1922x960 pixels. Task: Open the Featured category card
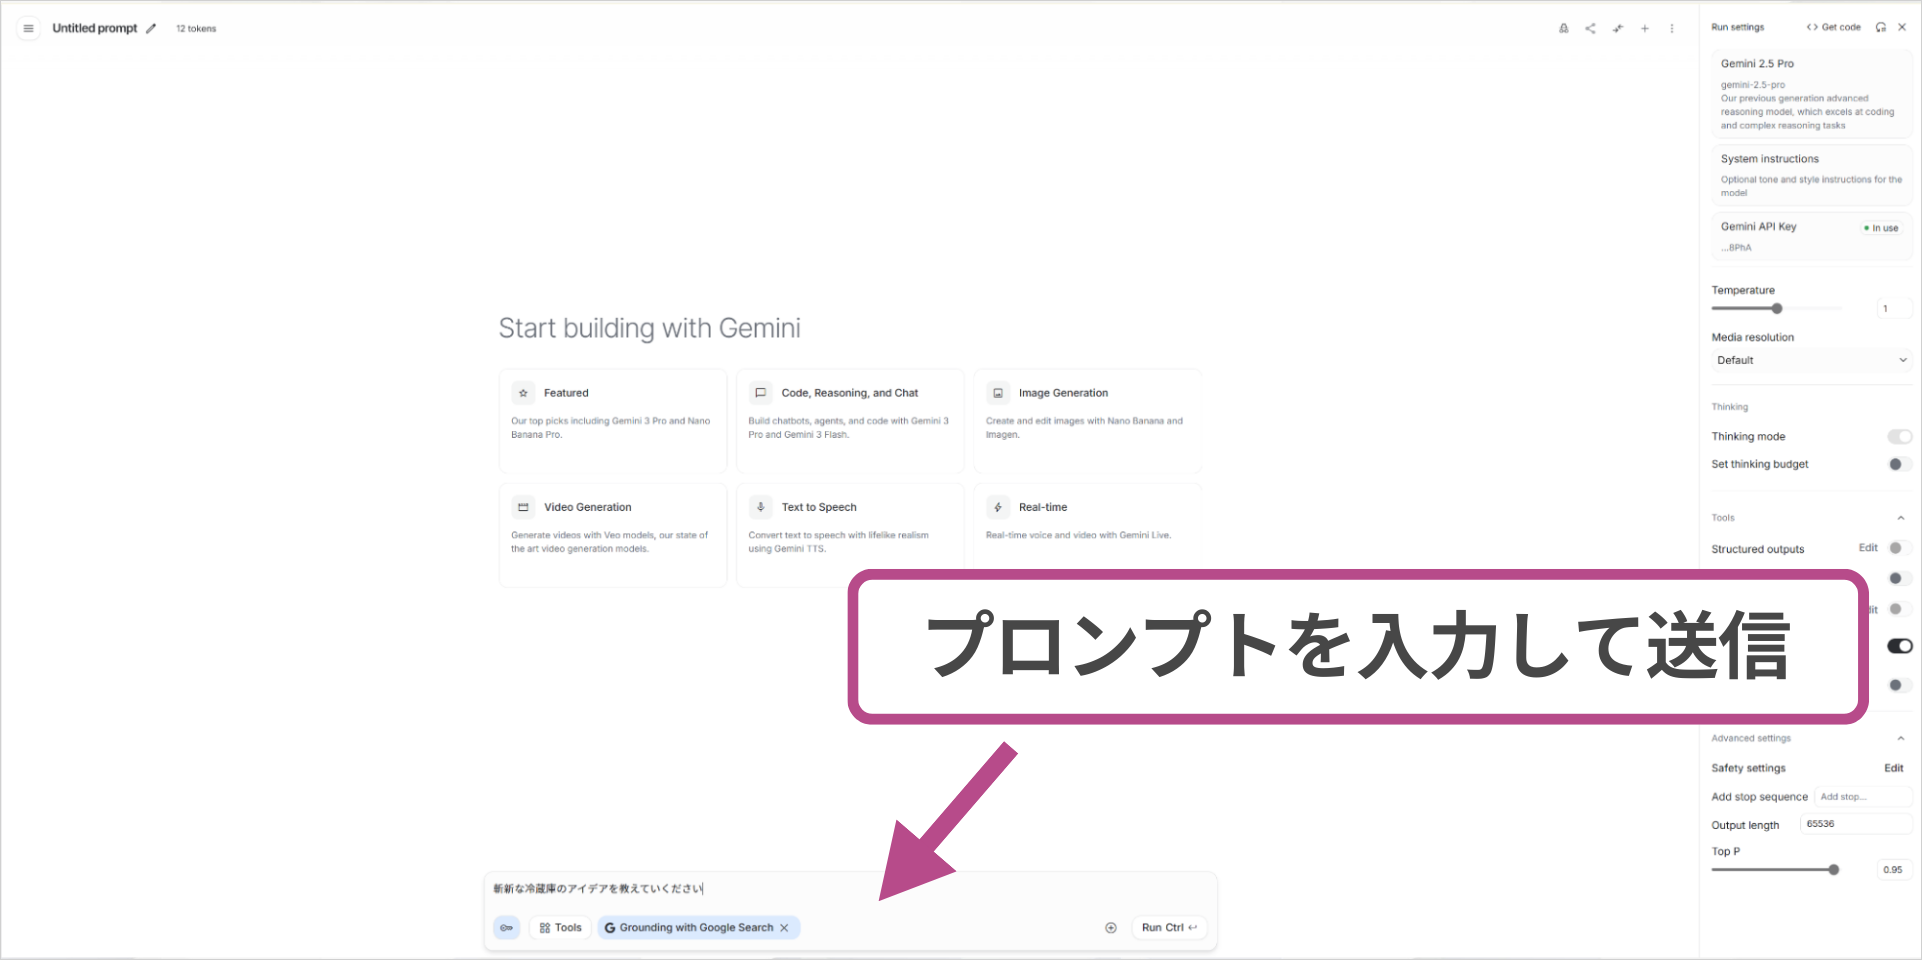pos(612,421)
